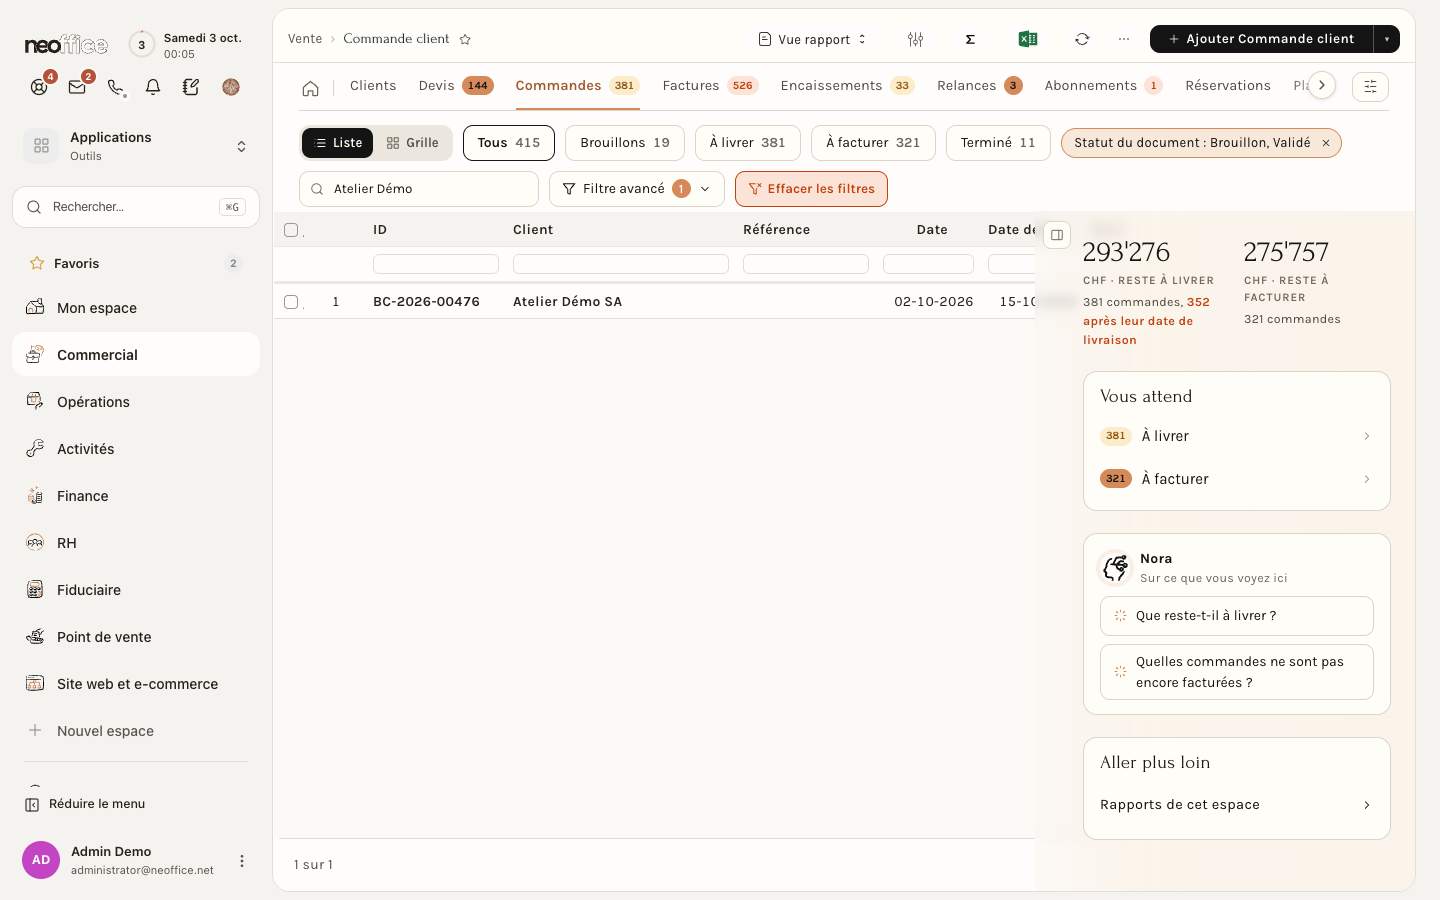The image size is (1440, 900).
Task: Click the neoffice logo
Action: coord(66,45)
